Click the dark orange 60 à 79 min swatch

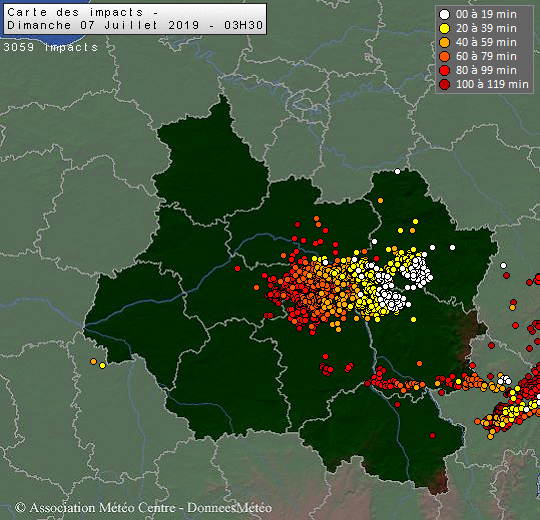point(445,56)
